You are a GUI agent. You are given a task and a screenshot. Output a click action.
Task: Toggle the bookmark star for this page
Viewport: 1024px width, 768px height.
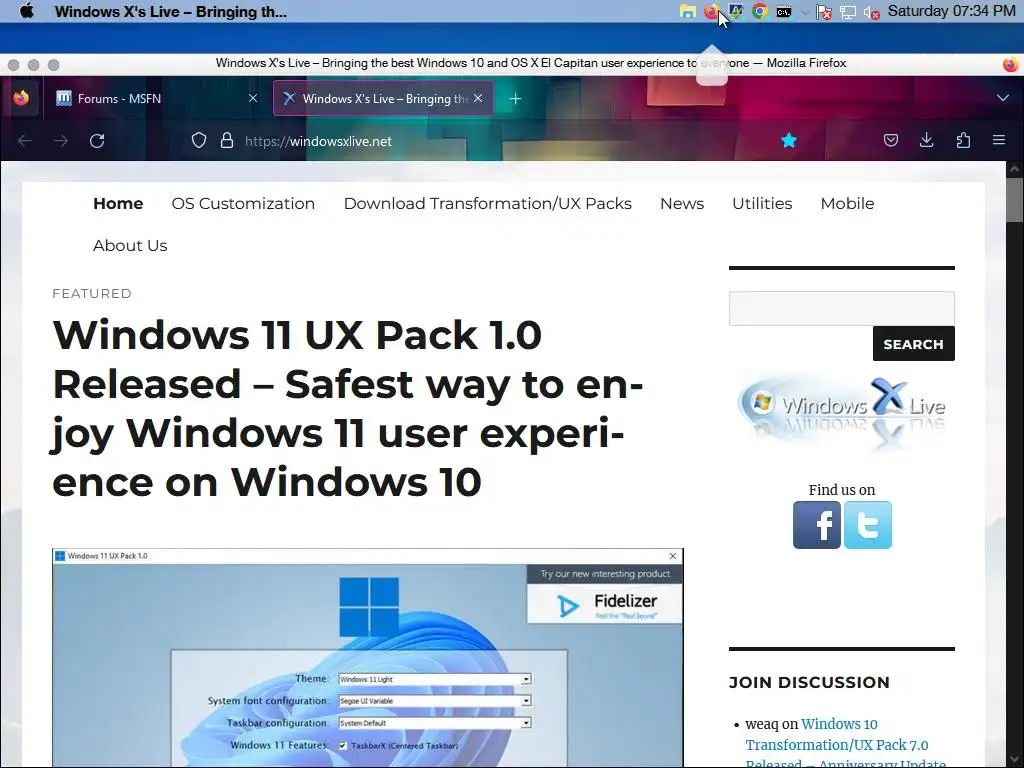tap(789, 140)
